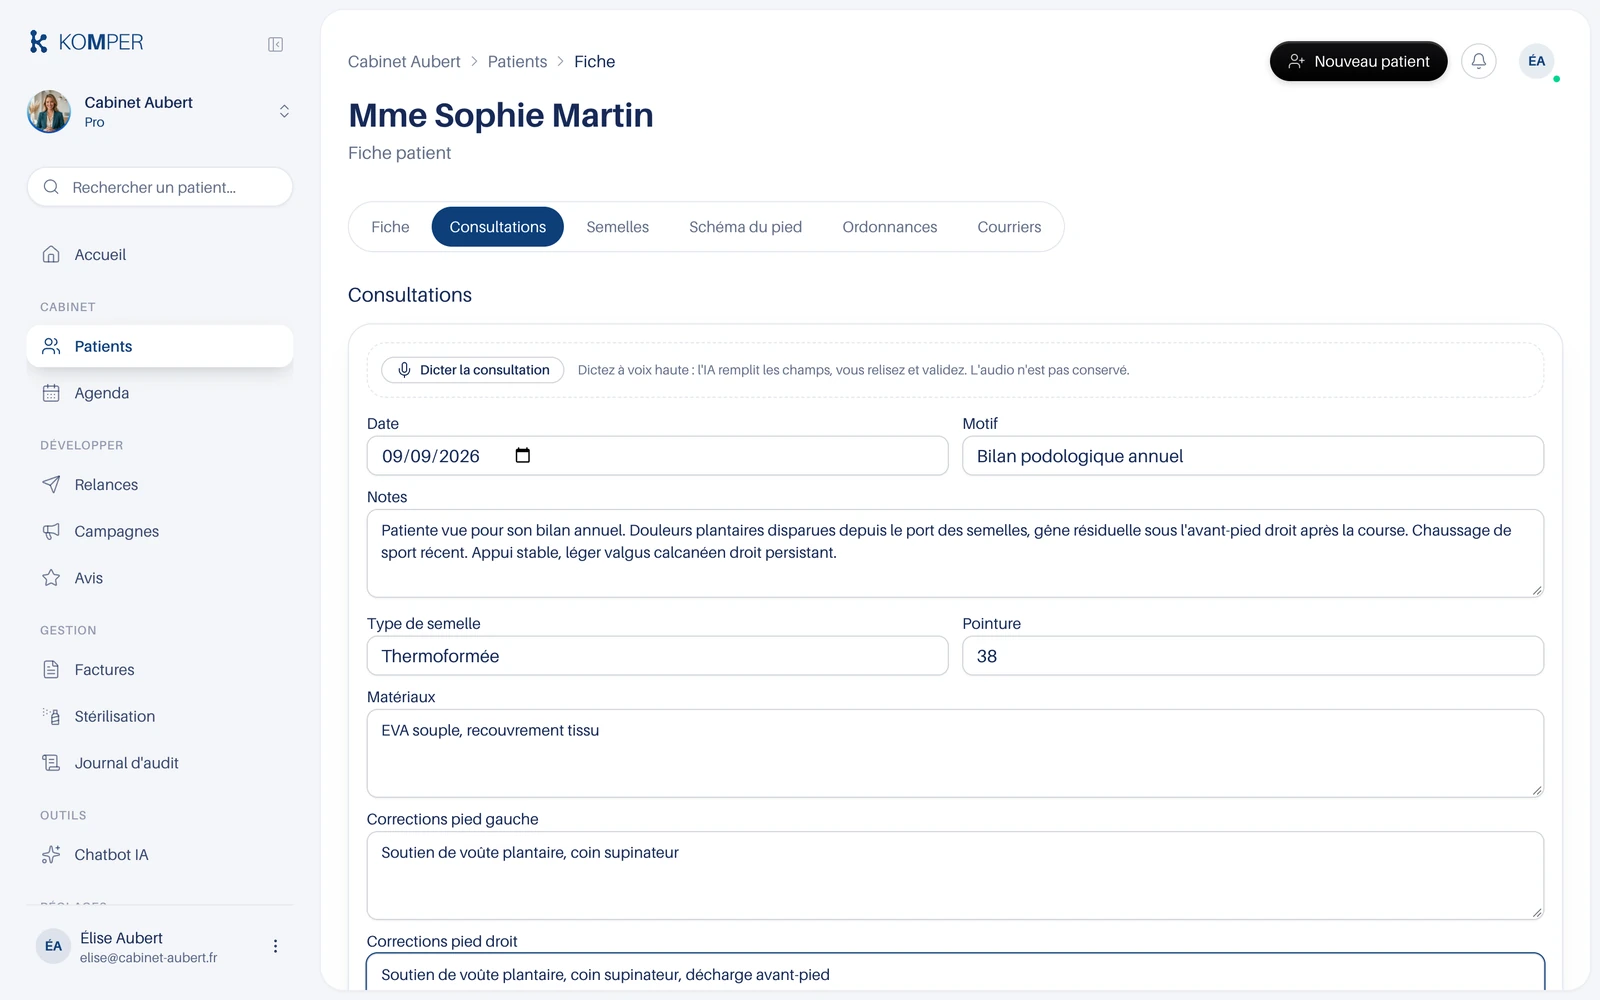Screen dimensions: 1600x1000
Task: Click the Campagnes megaphone icon
Action: click(x=51, y=531)
